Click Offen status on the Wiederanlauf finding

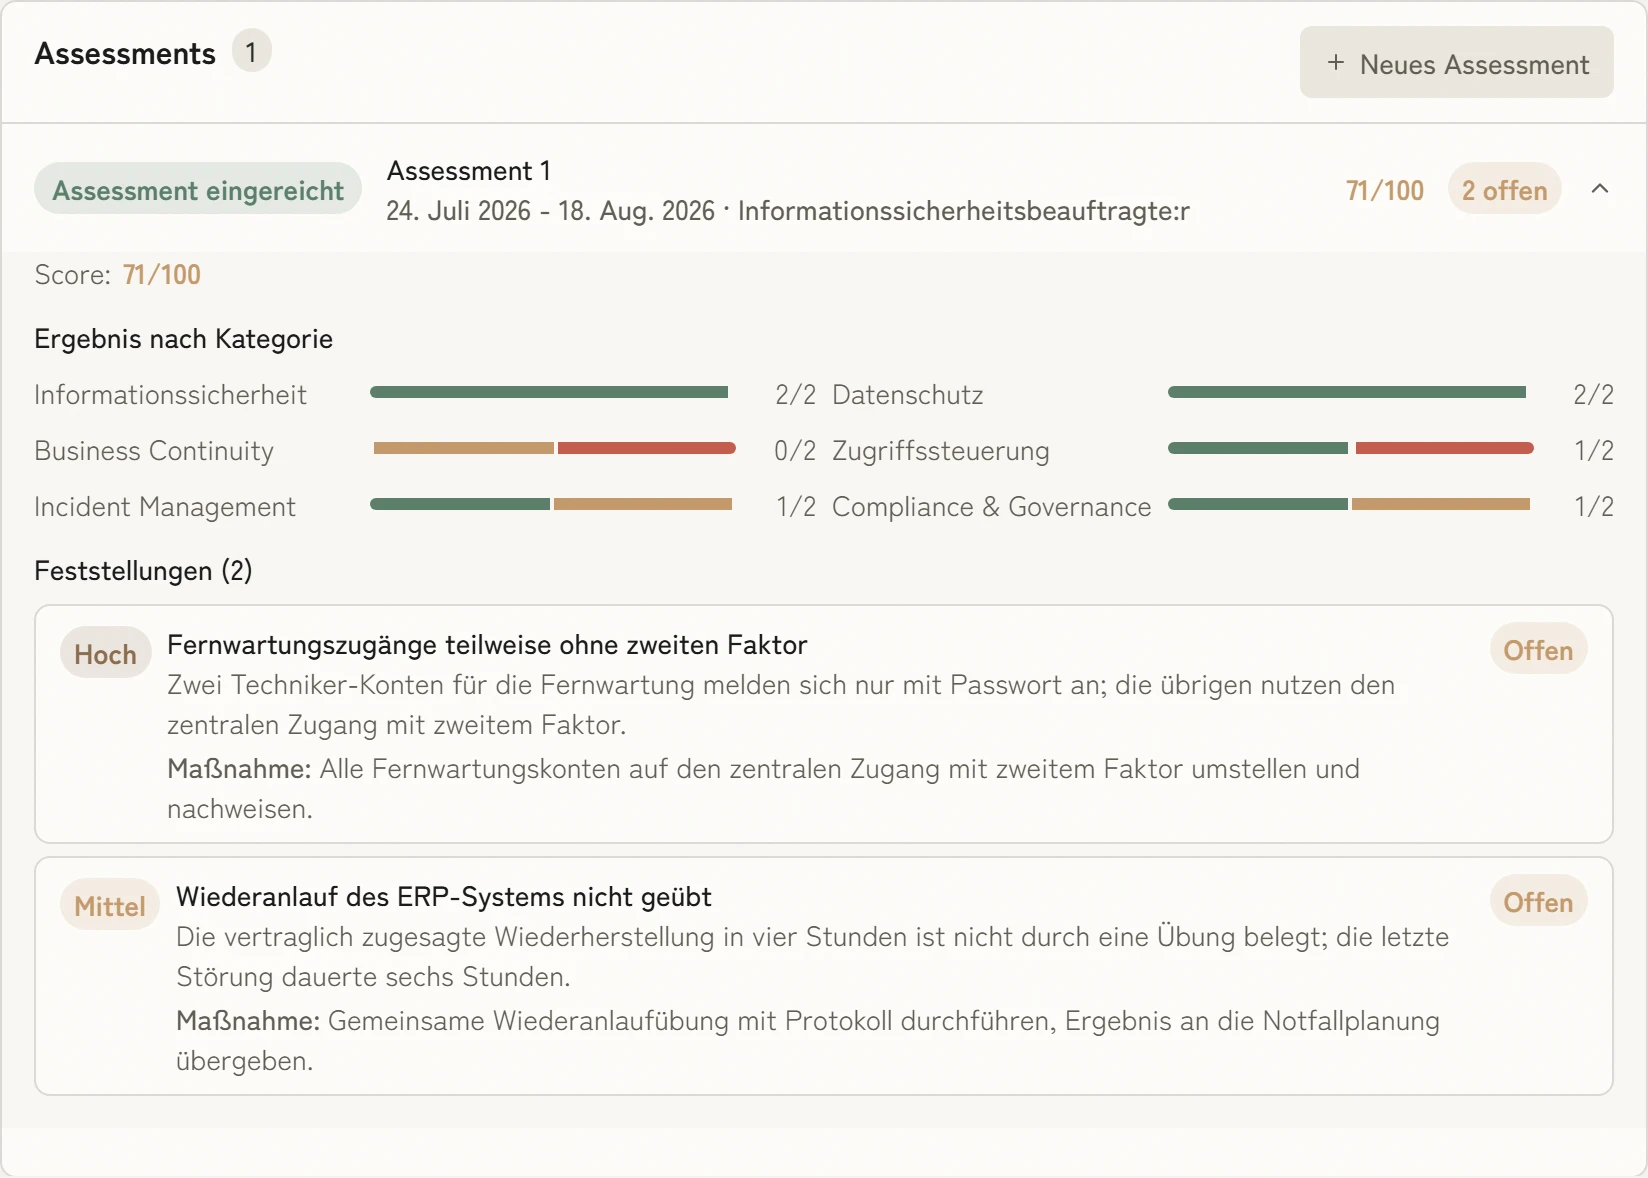click(x=1538, y=902)
